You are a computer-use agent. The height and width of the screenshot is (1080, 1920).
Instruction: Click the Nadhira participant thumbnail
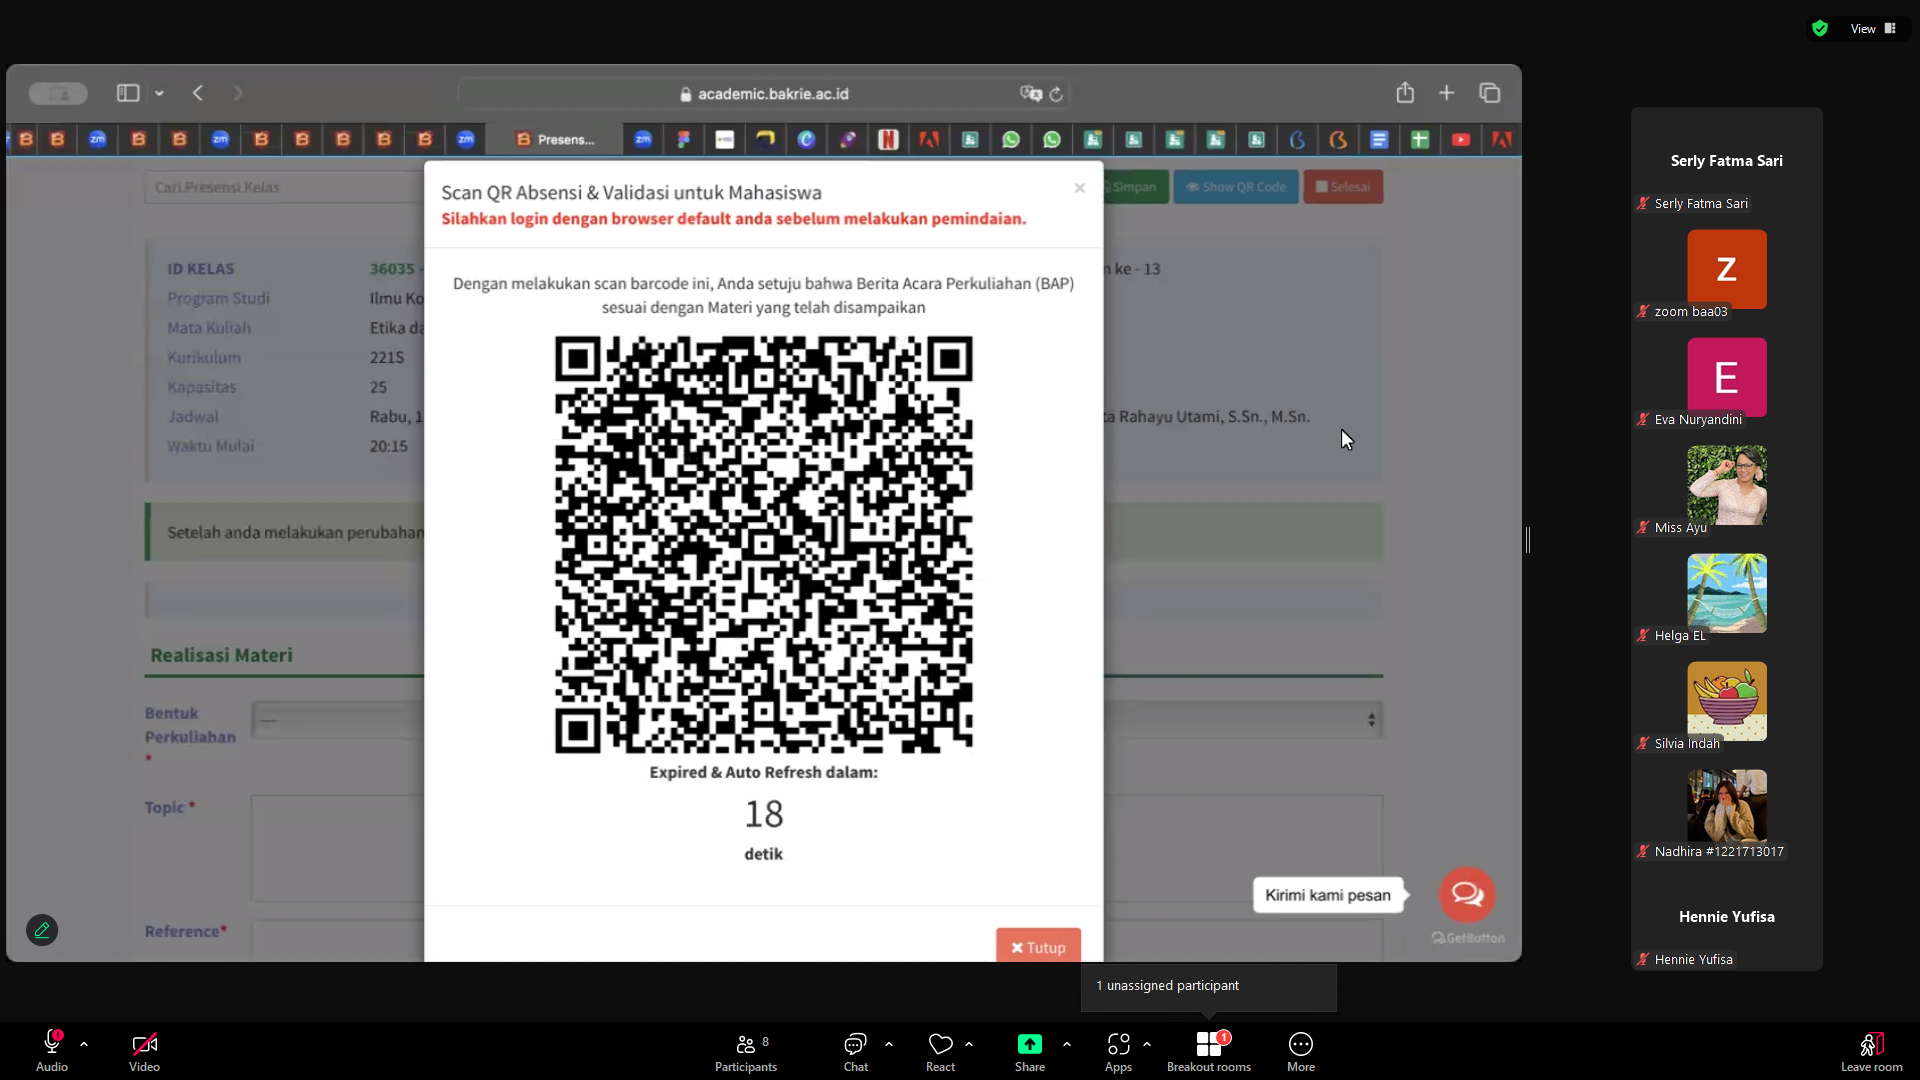click(1727, 809)
